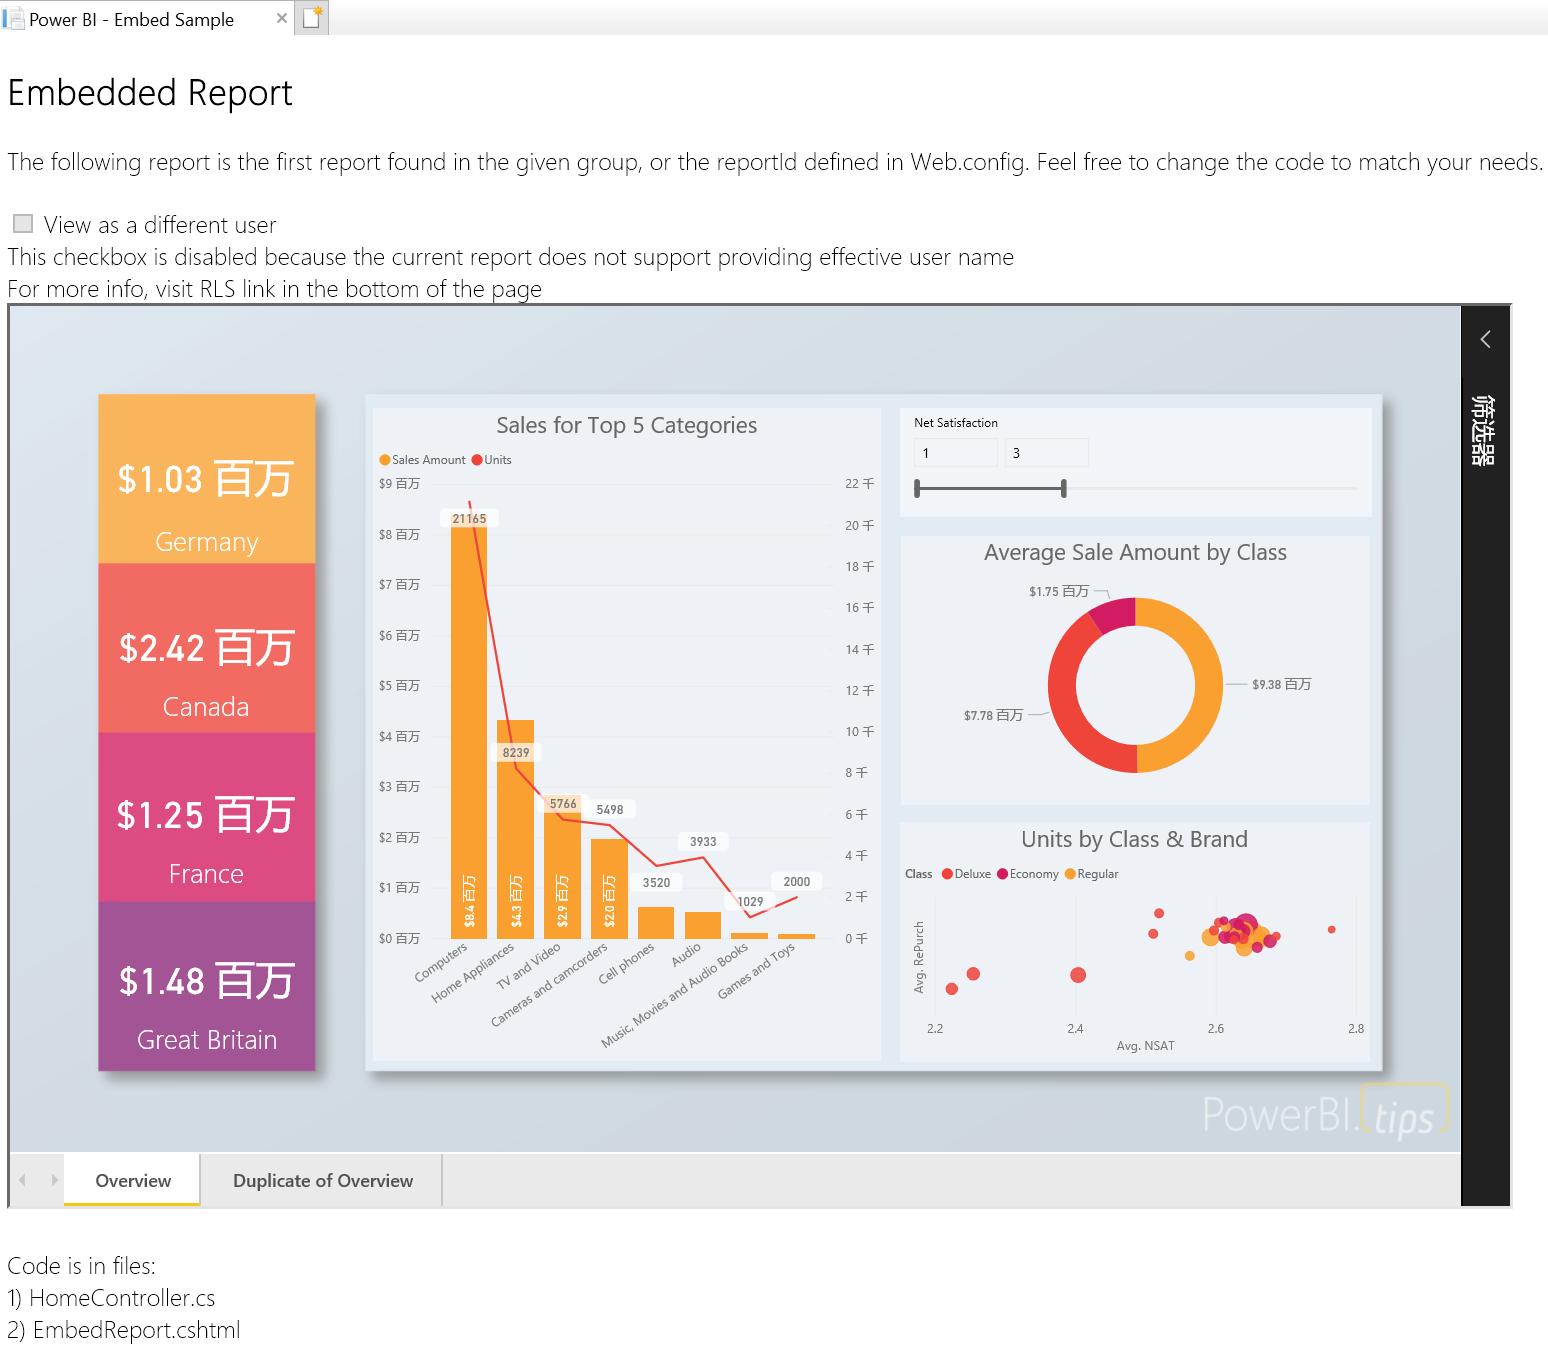Click the Net Satisfaction slider right handle

(x=1063, y=488)
